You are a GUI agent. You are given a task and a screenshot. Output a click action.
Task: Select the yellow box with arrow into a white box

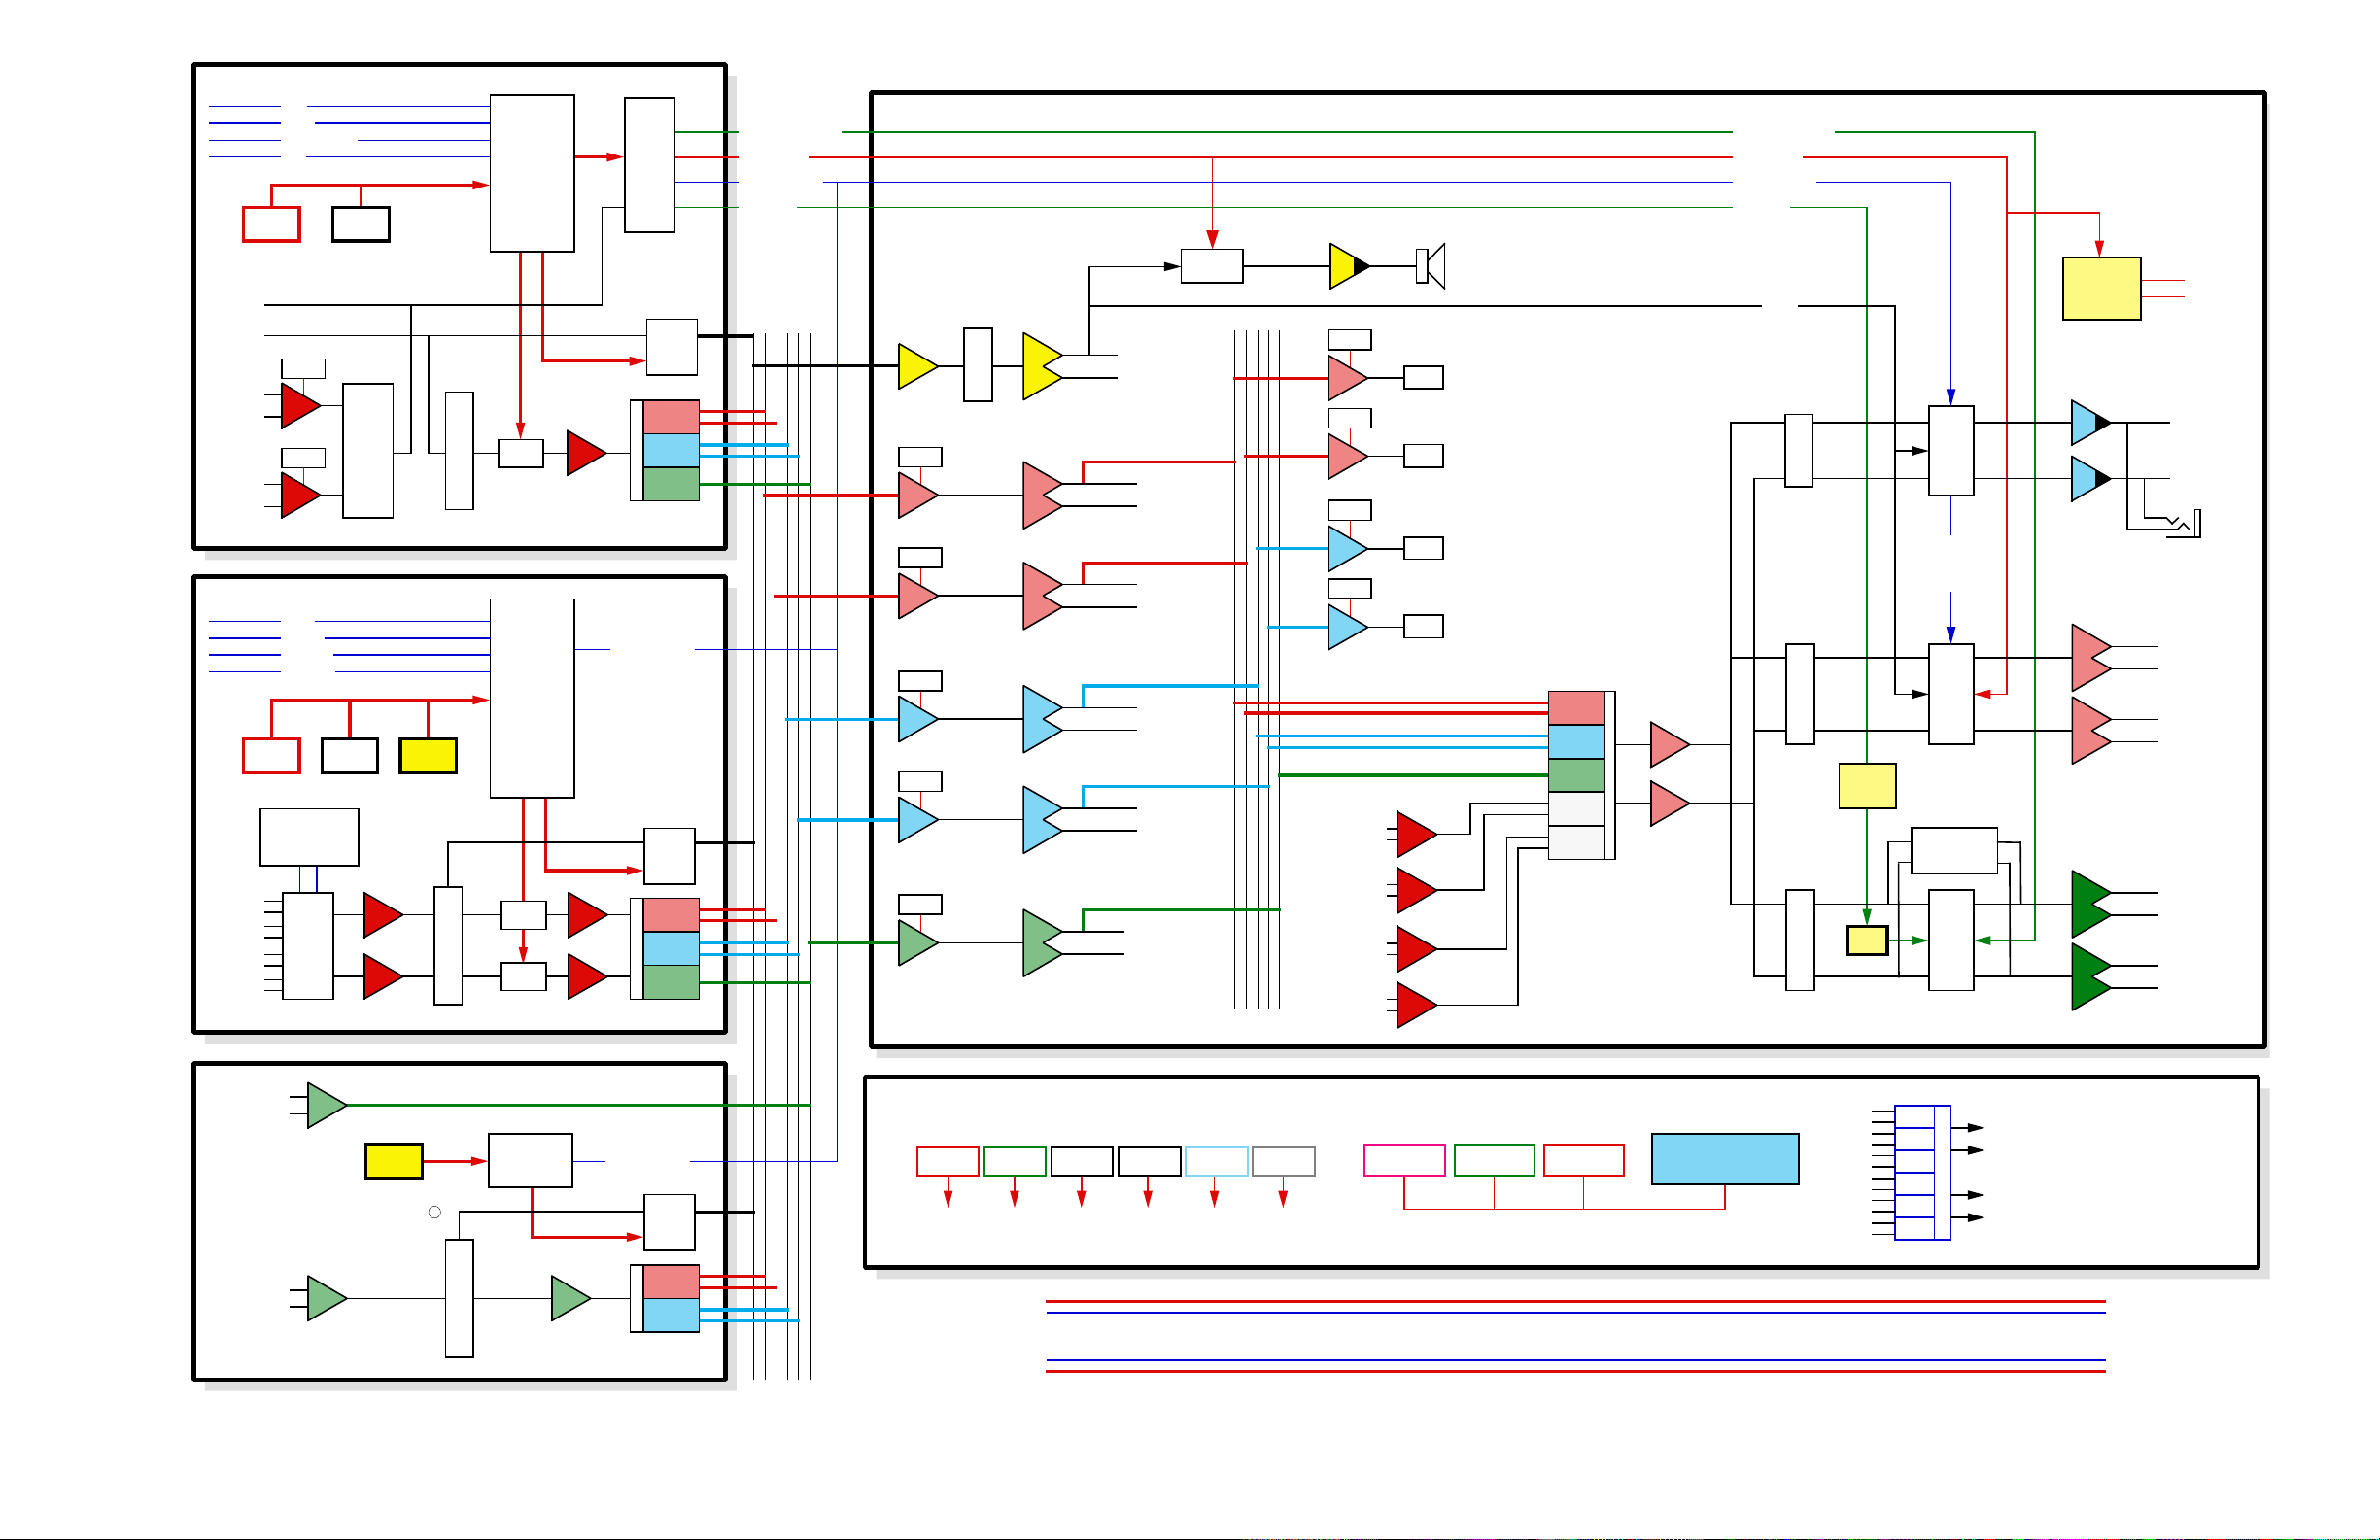click(x=394, y=1161)
